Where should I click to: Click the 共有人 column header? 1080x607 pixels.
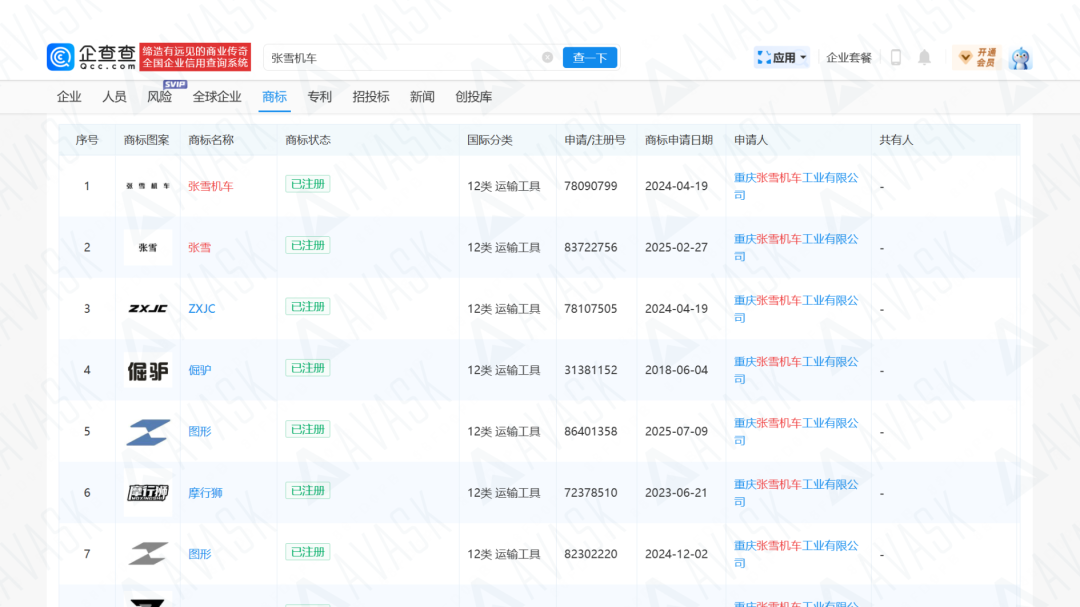(x=896, y=140)
